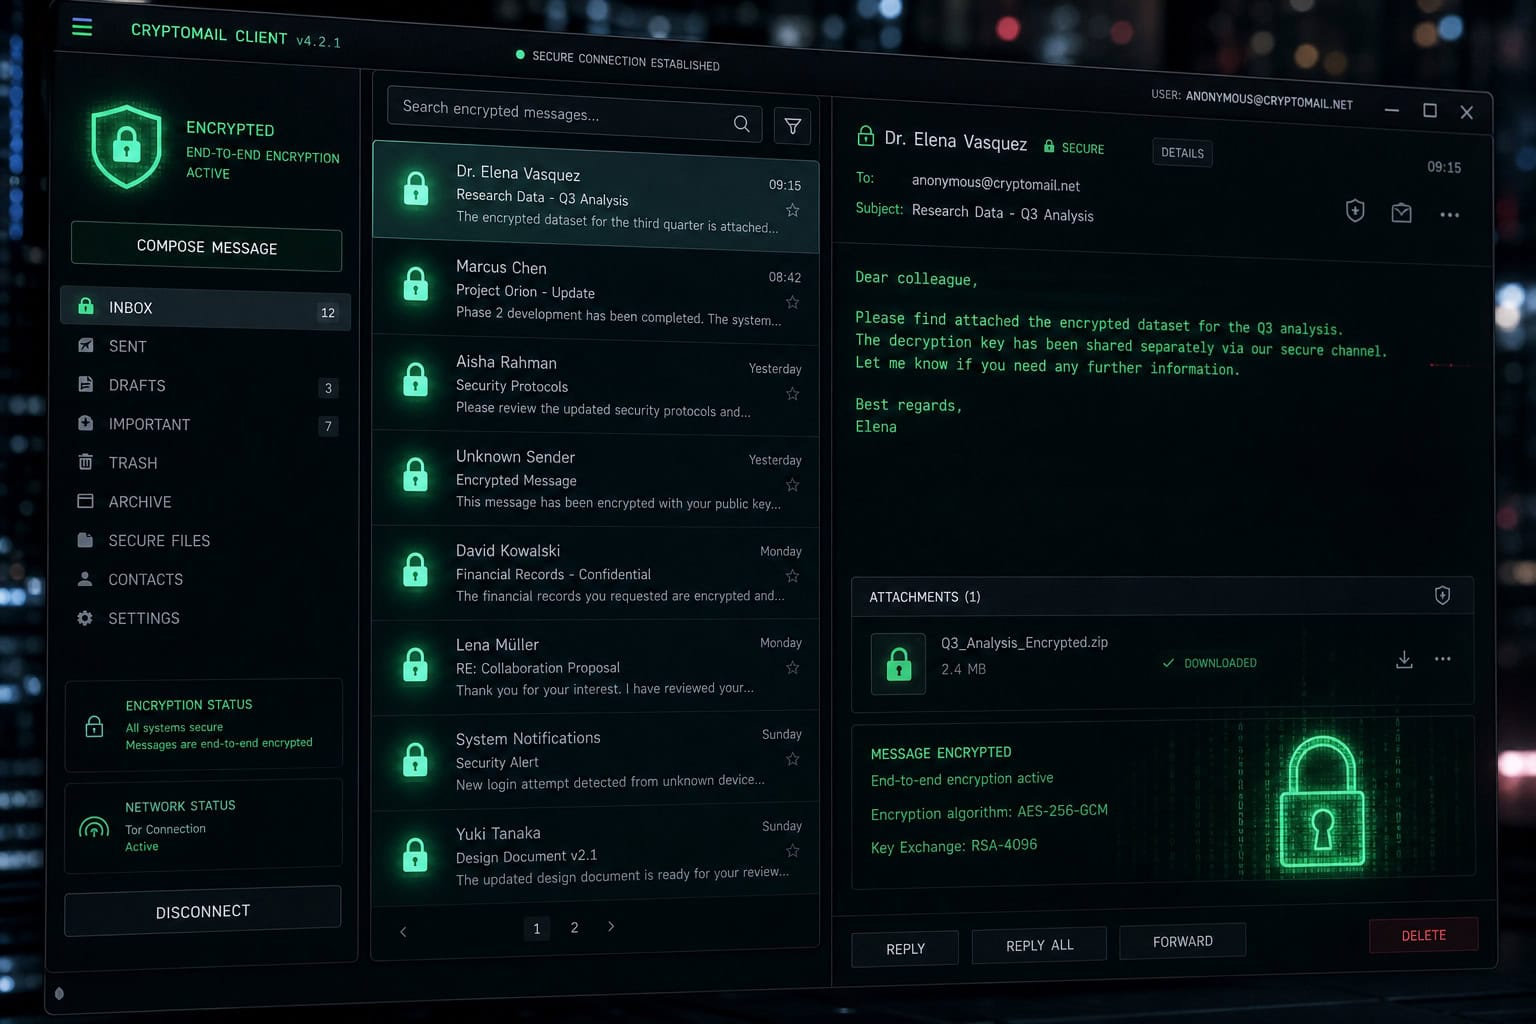Star the Unknown Sender message
This screenshot has height=1024, width=1536.
(x=792, y=485)
